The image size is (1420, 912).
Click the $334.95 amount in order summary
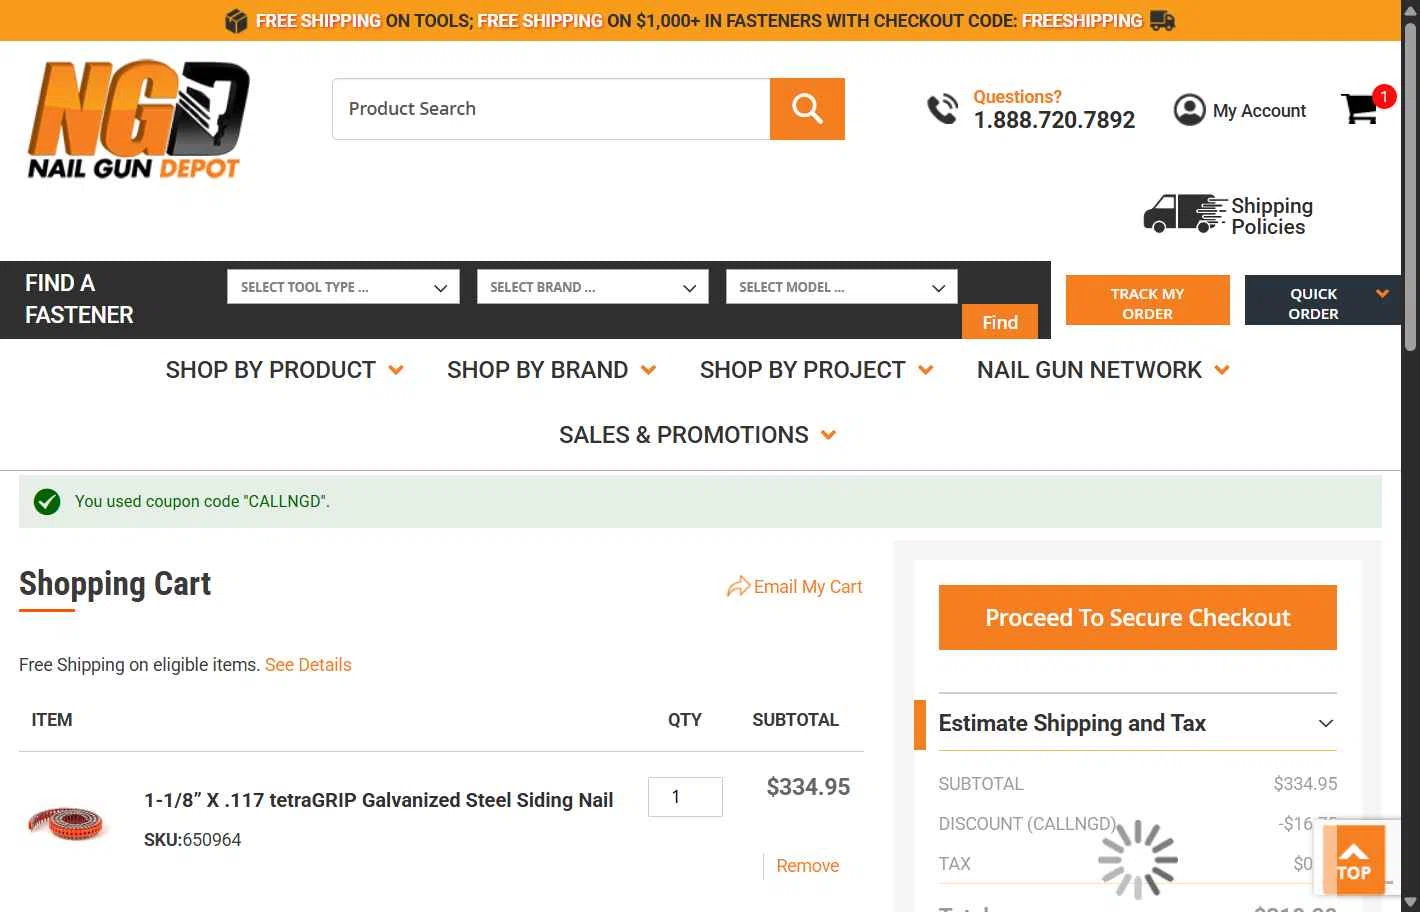click(1305, 784)
